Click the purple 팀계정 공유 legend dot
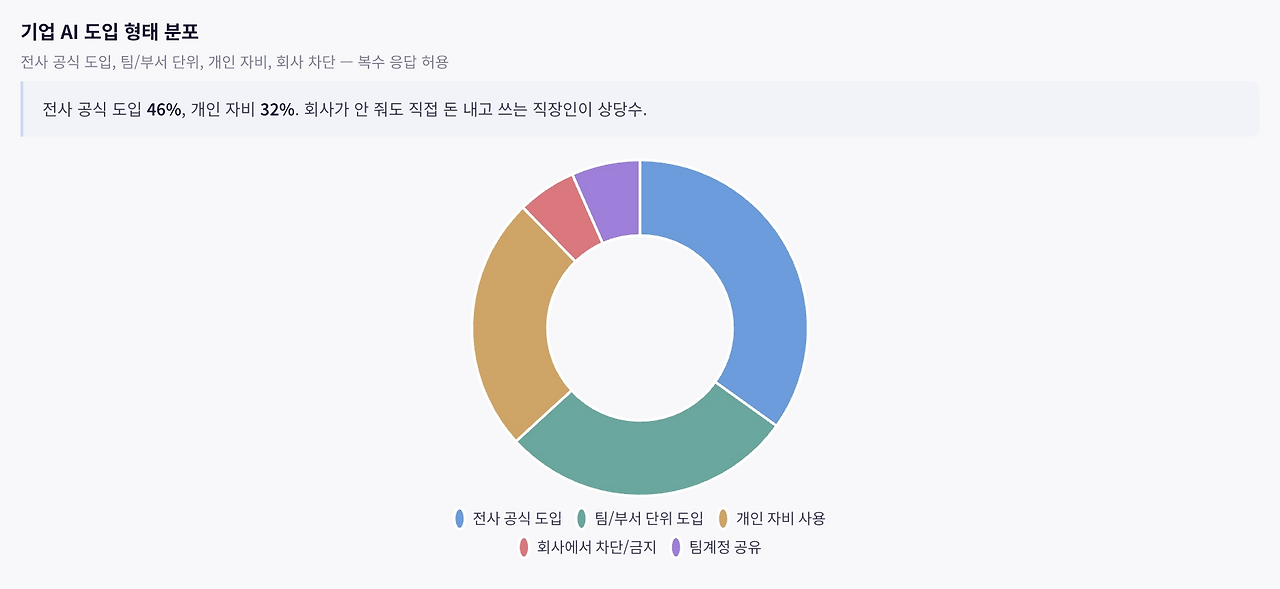 pos(676,547)
